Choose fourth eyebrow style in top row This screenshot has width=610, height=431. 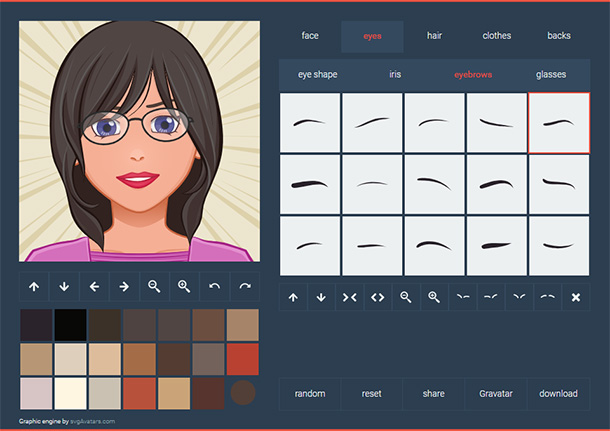[x=497, y=123]
